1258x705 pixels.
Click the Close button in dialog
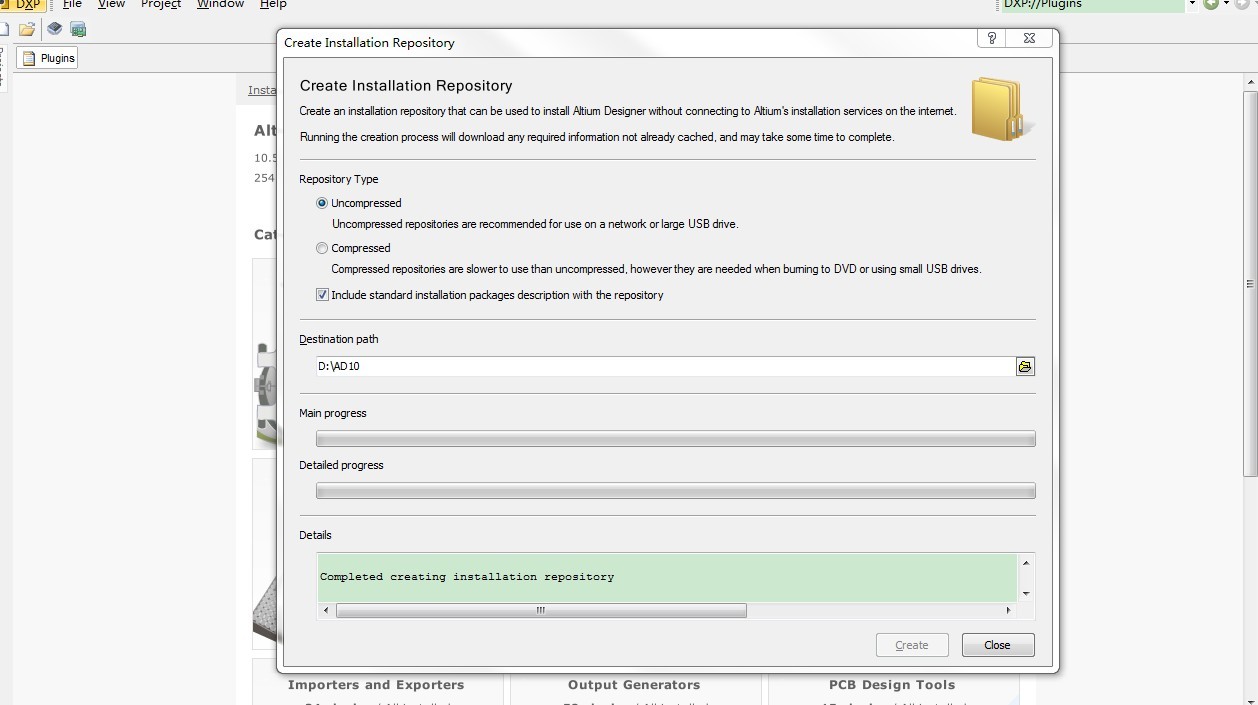[998, 645]
